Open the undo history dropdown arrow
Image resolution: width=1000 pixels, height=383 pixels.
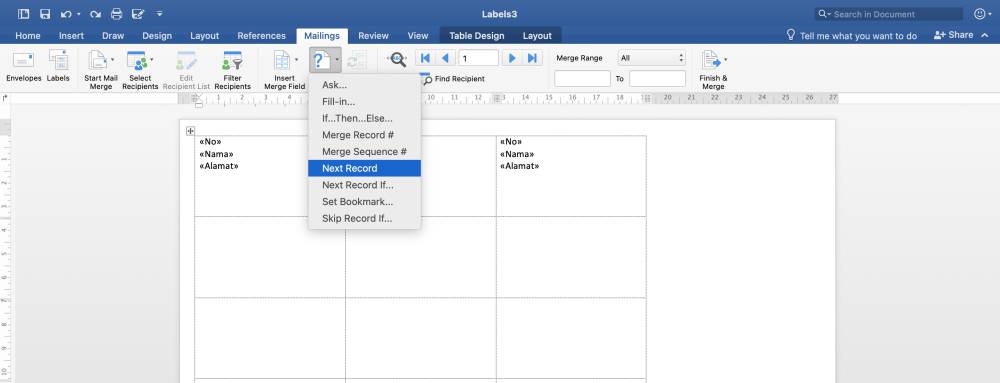tap(78, 13)
